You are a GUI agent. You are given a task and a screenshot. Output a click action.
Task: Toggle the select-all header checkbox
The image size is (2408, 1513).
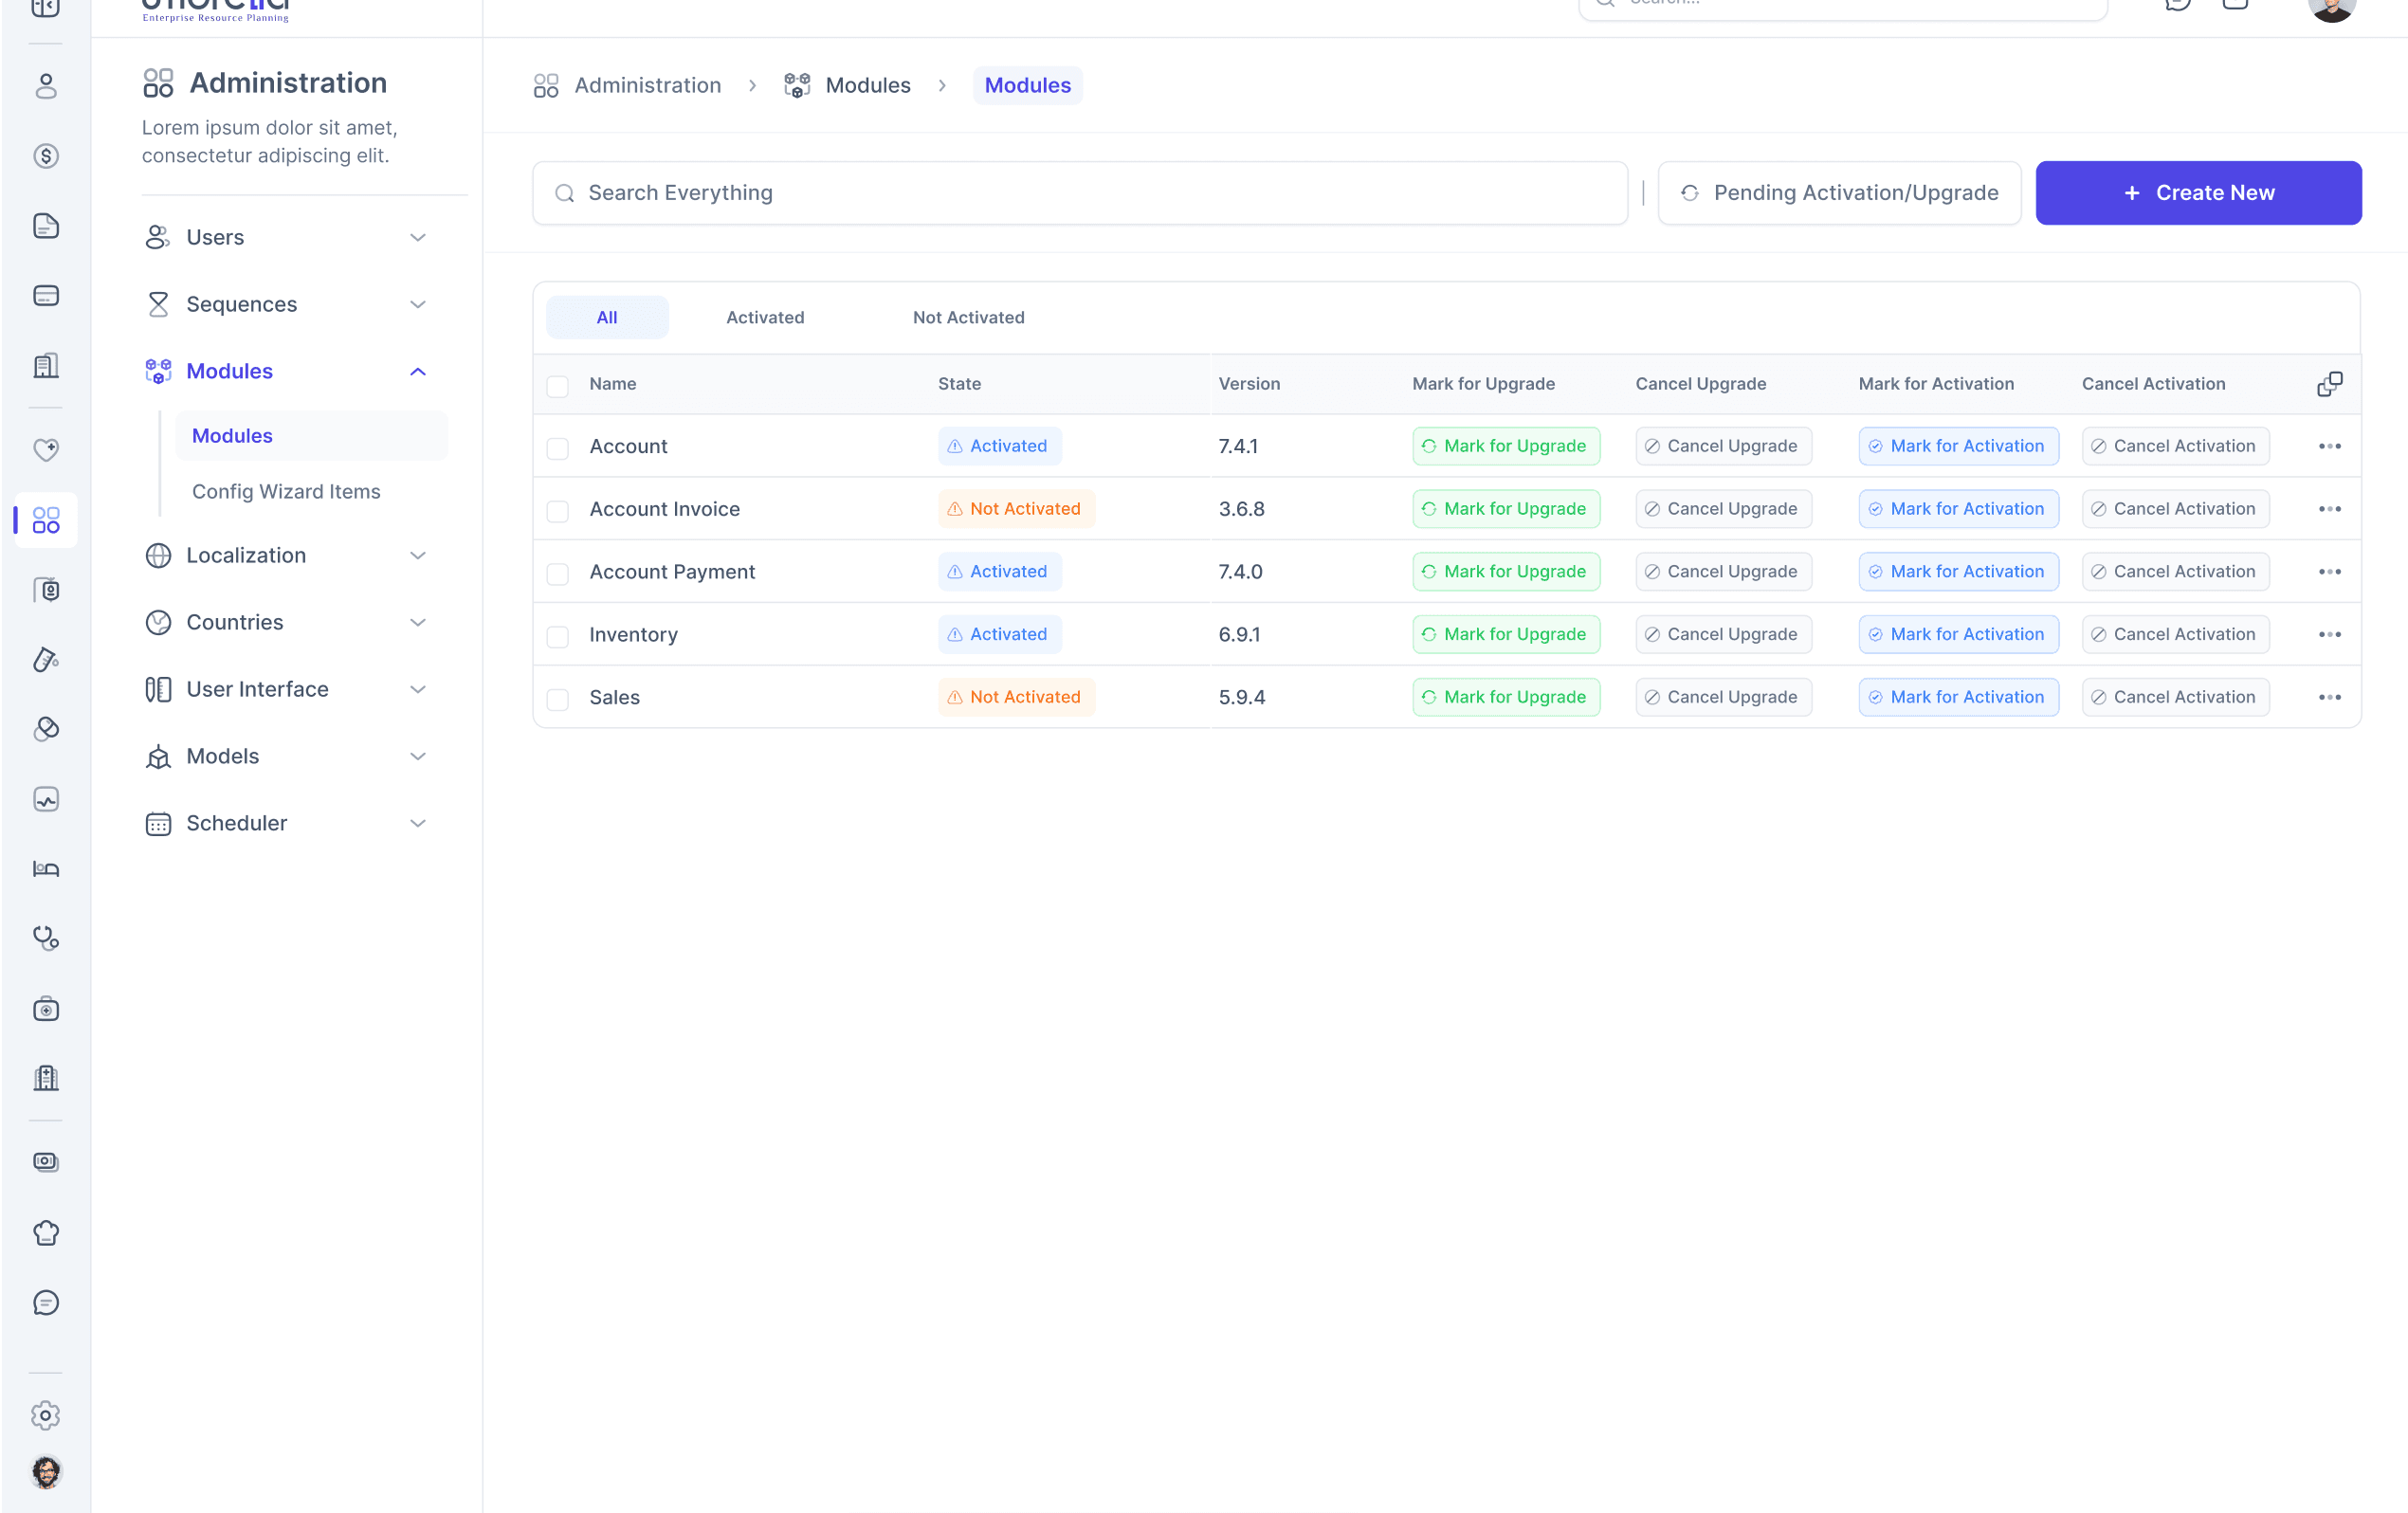click(x=558, y=386)
